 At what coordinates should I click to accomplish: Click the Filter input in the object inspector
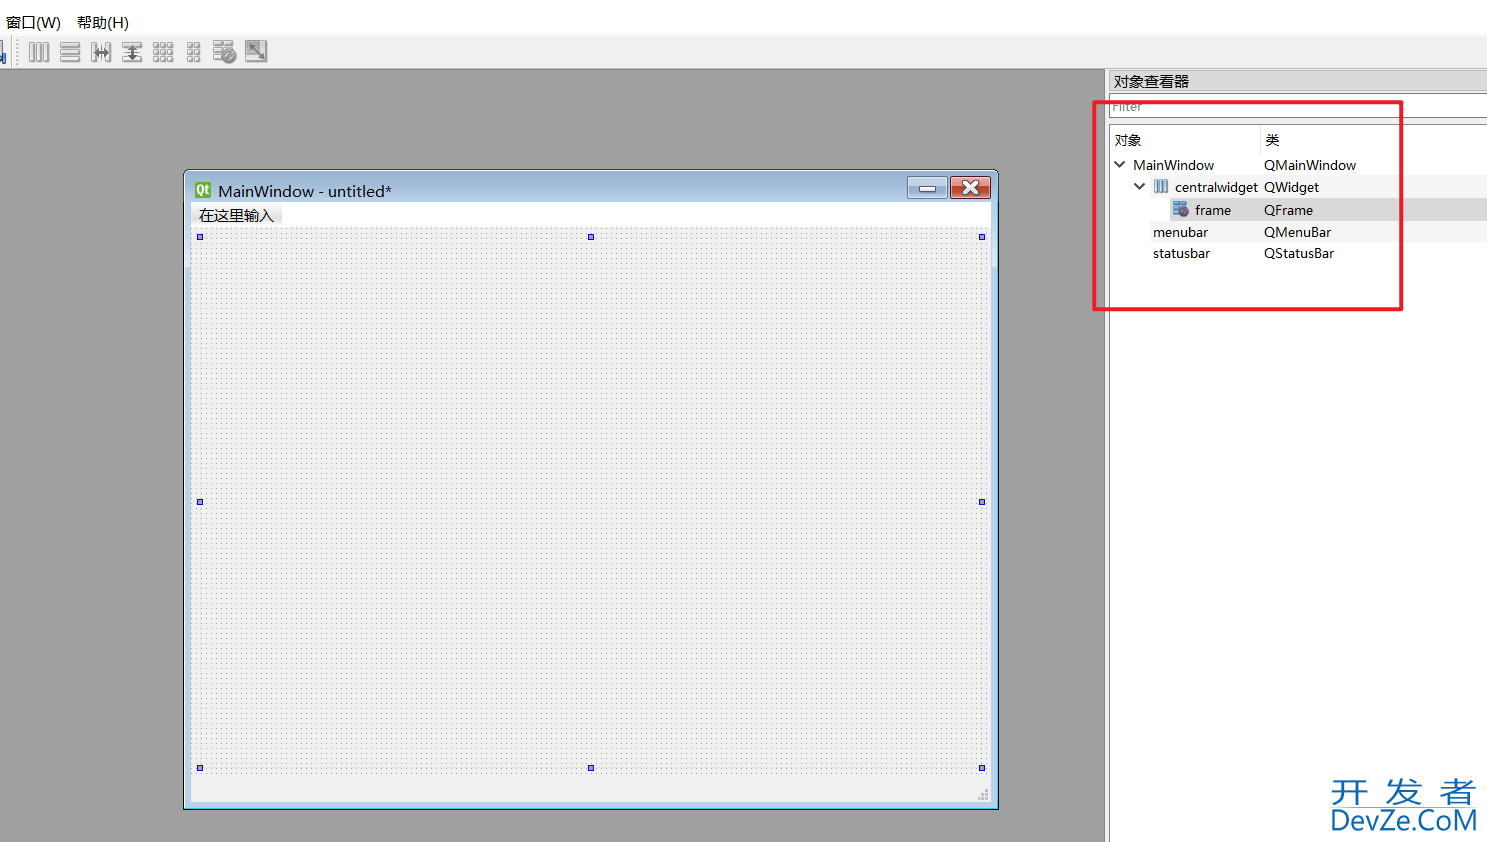[x=1298, y=107]
